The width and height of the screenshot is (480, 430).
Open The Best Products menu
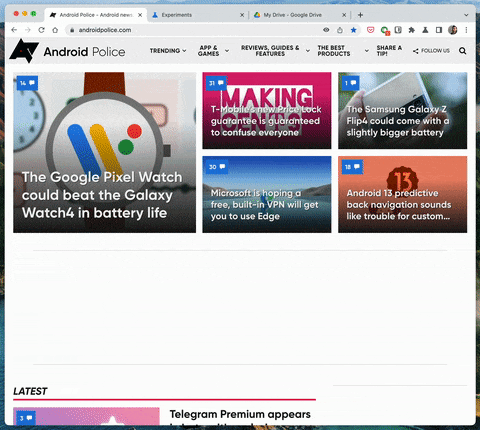[x=334, y=51]
